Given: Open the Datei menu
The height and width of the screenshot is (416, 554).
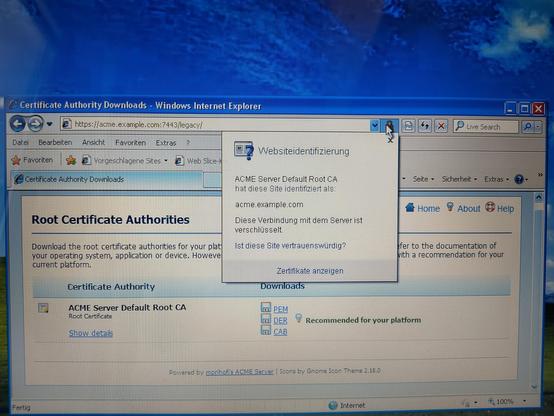Looking at the screenshot, I should pos(20,142).
